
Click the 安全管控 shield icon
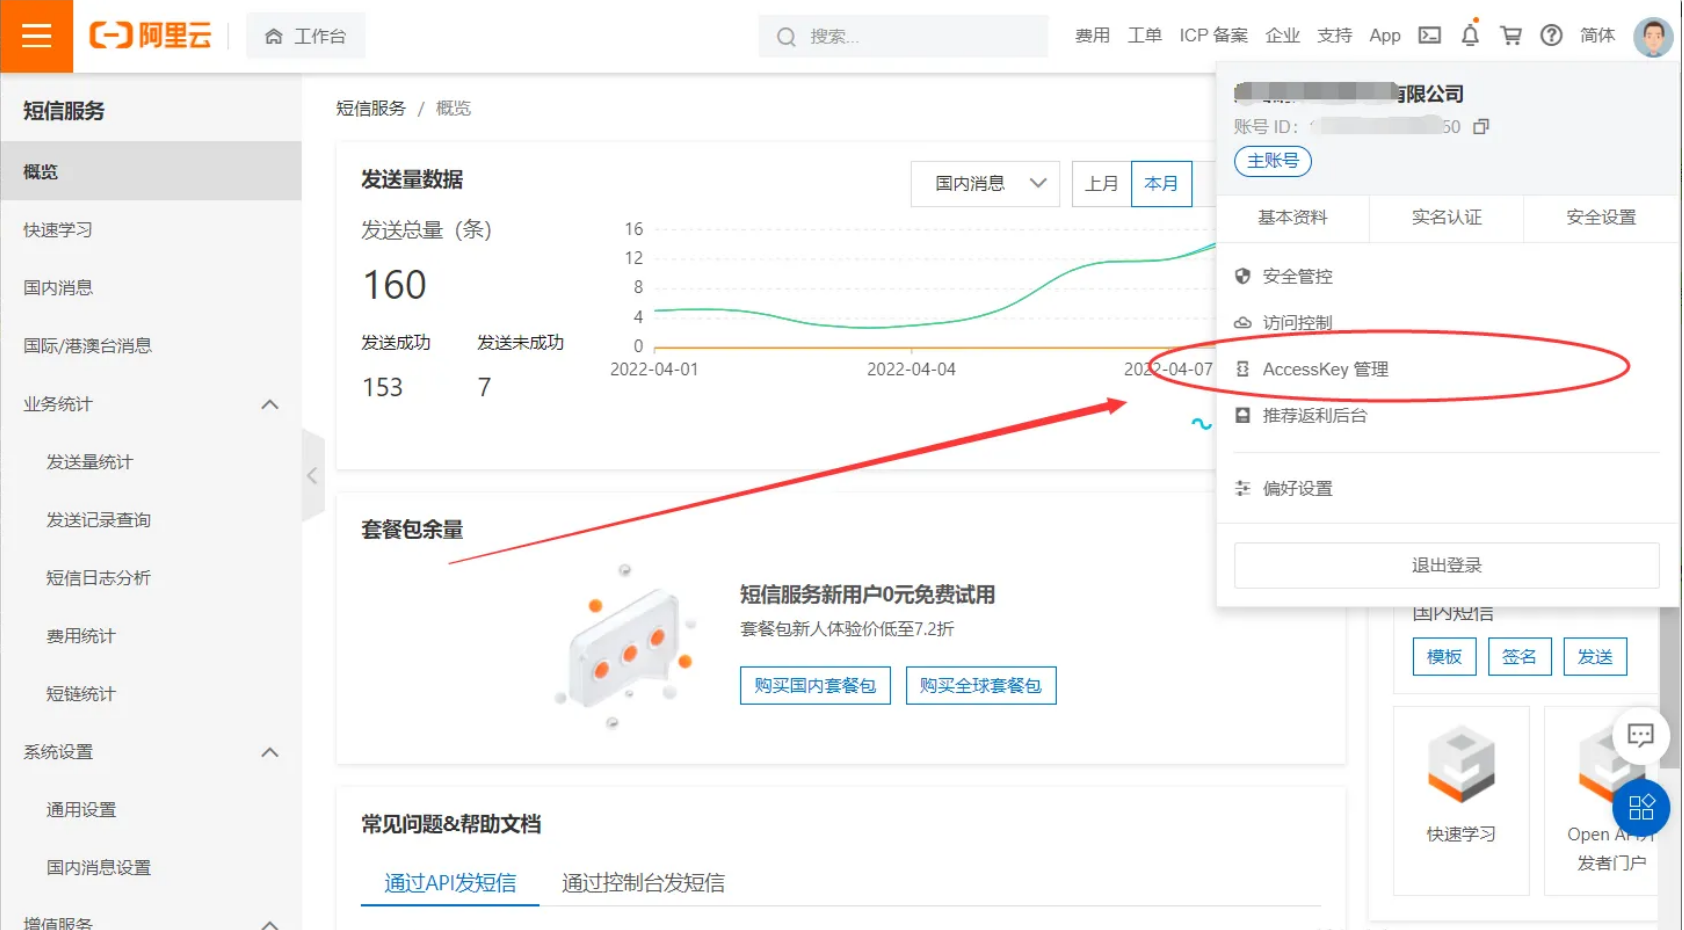click(x=1242, y=276)
